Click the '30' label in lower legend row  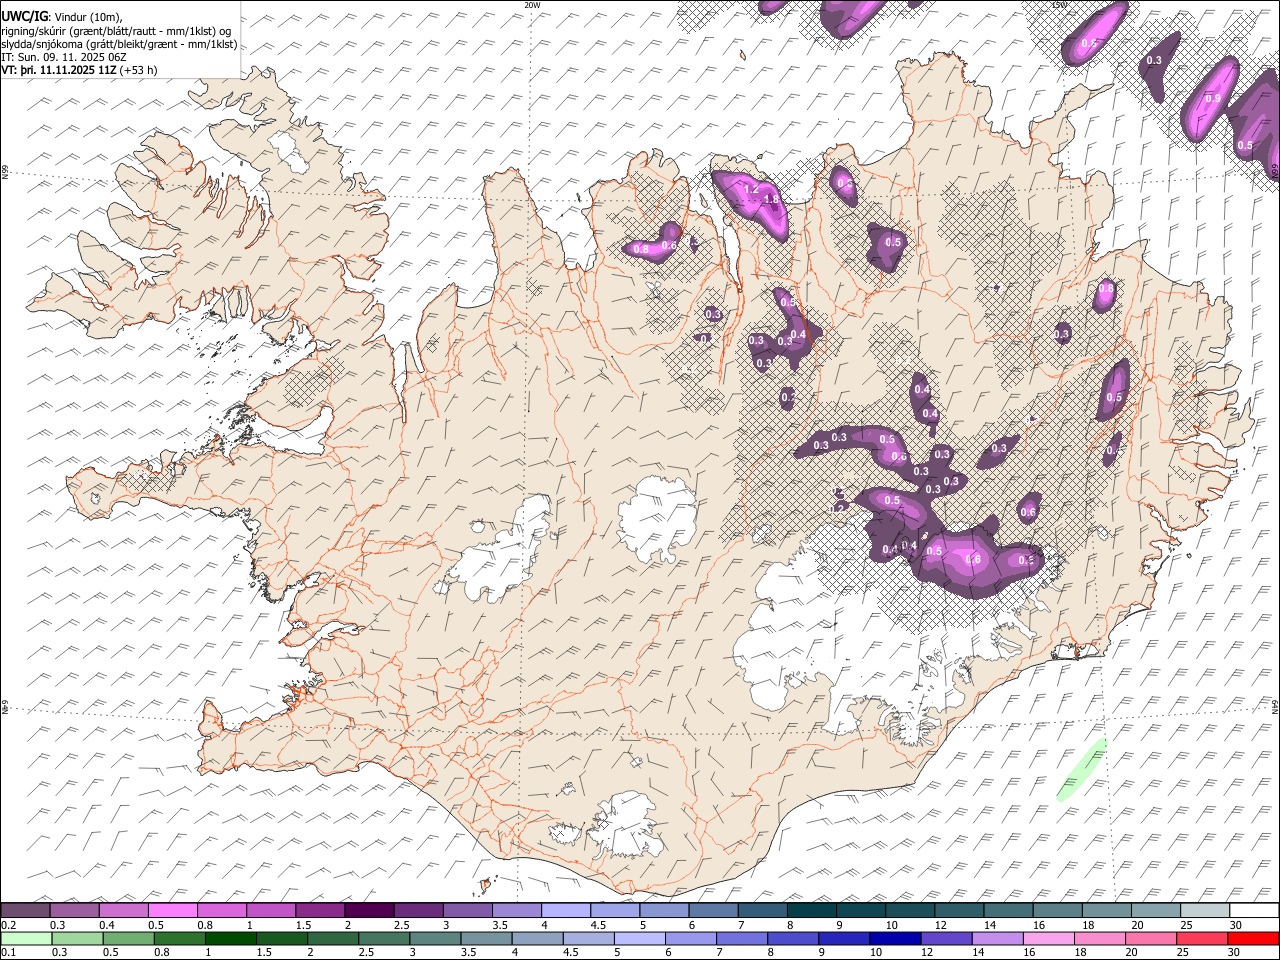pyautogui.click(x=1233, y=952)
